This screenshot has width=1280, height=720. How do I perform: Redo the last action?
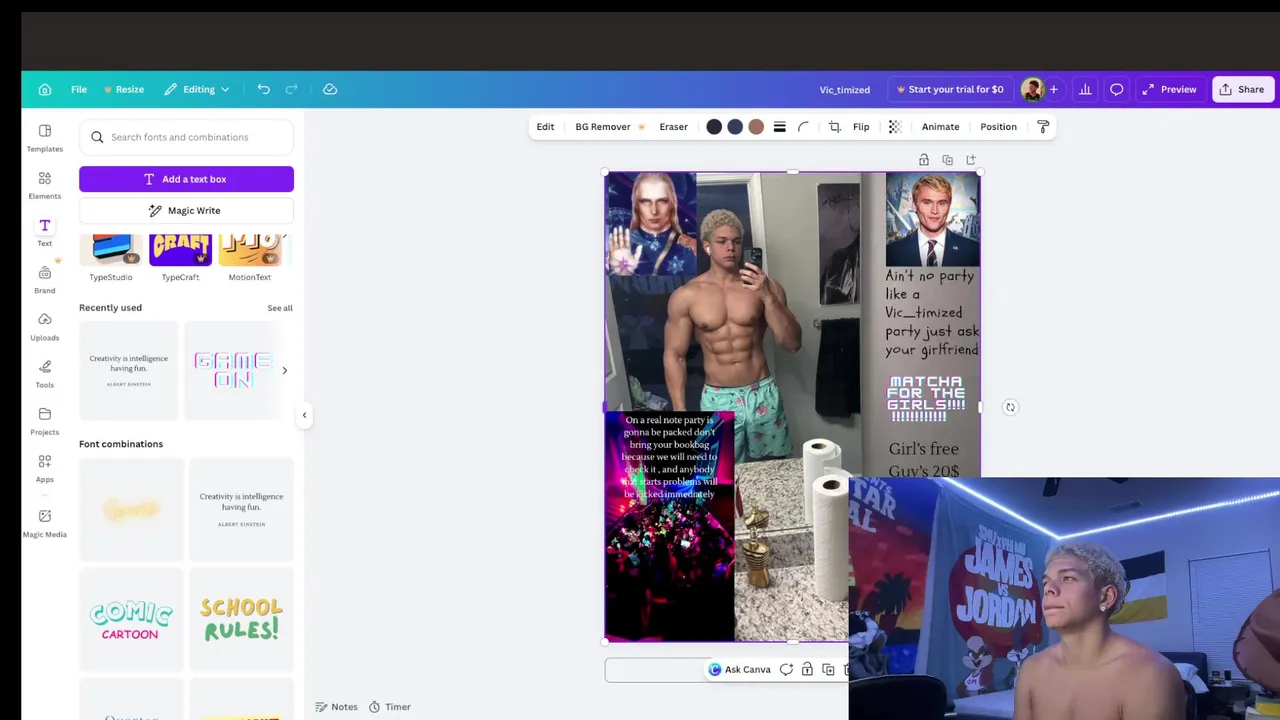coord(291,89)
